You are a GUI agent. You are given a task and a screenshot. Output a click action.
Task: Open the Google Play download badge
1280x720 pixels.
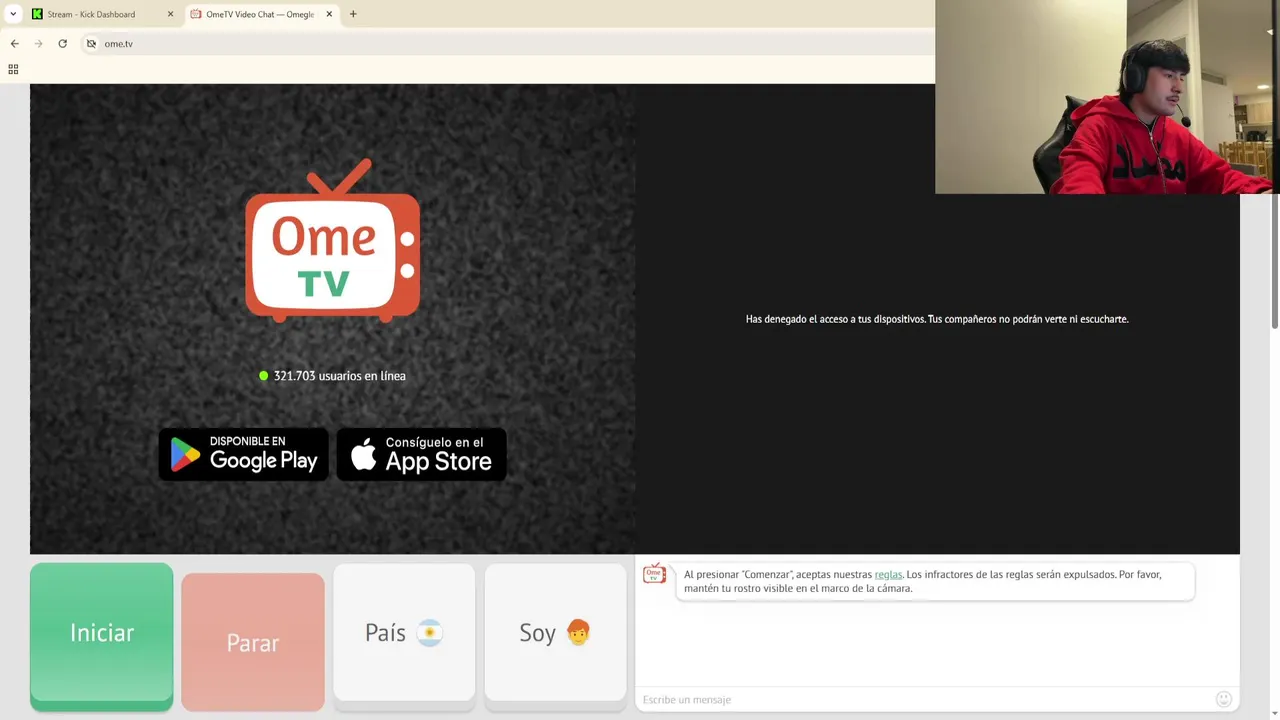click(243, 454)
